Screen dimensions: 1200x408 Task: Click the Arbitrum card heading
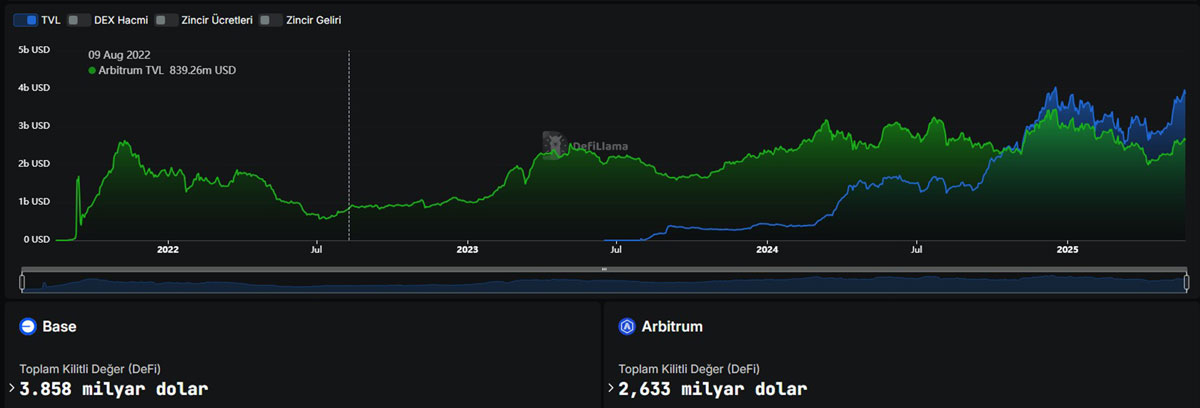672,326
